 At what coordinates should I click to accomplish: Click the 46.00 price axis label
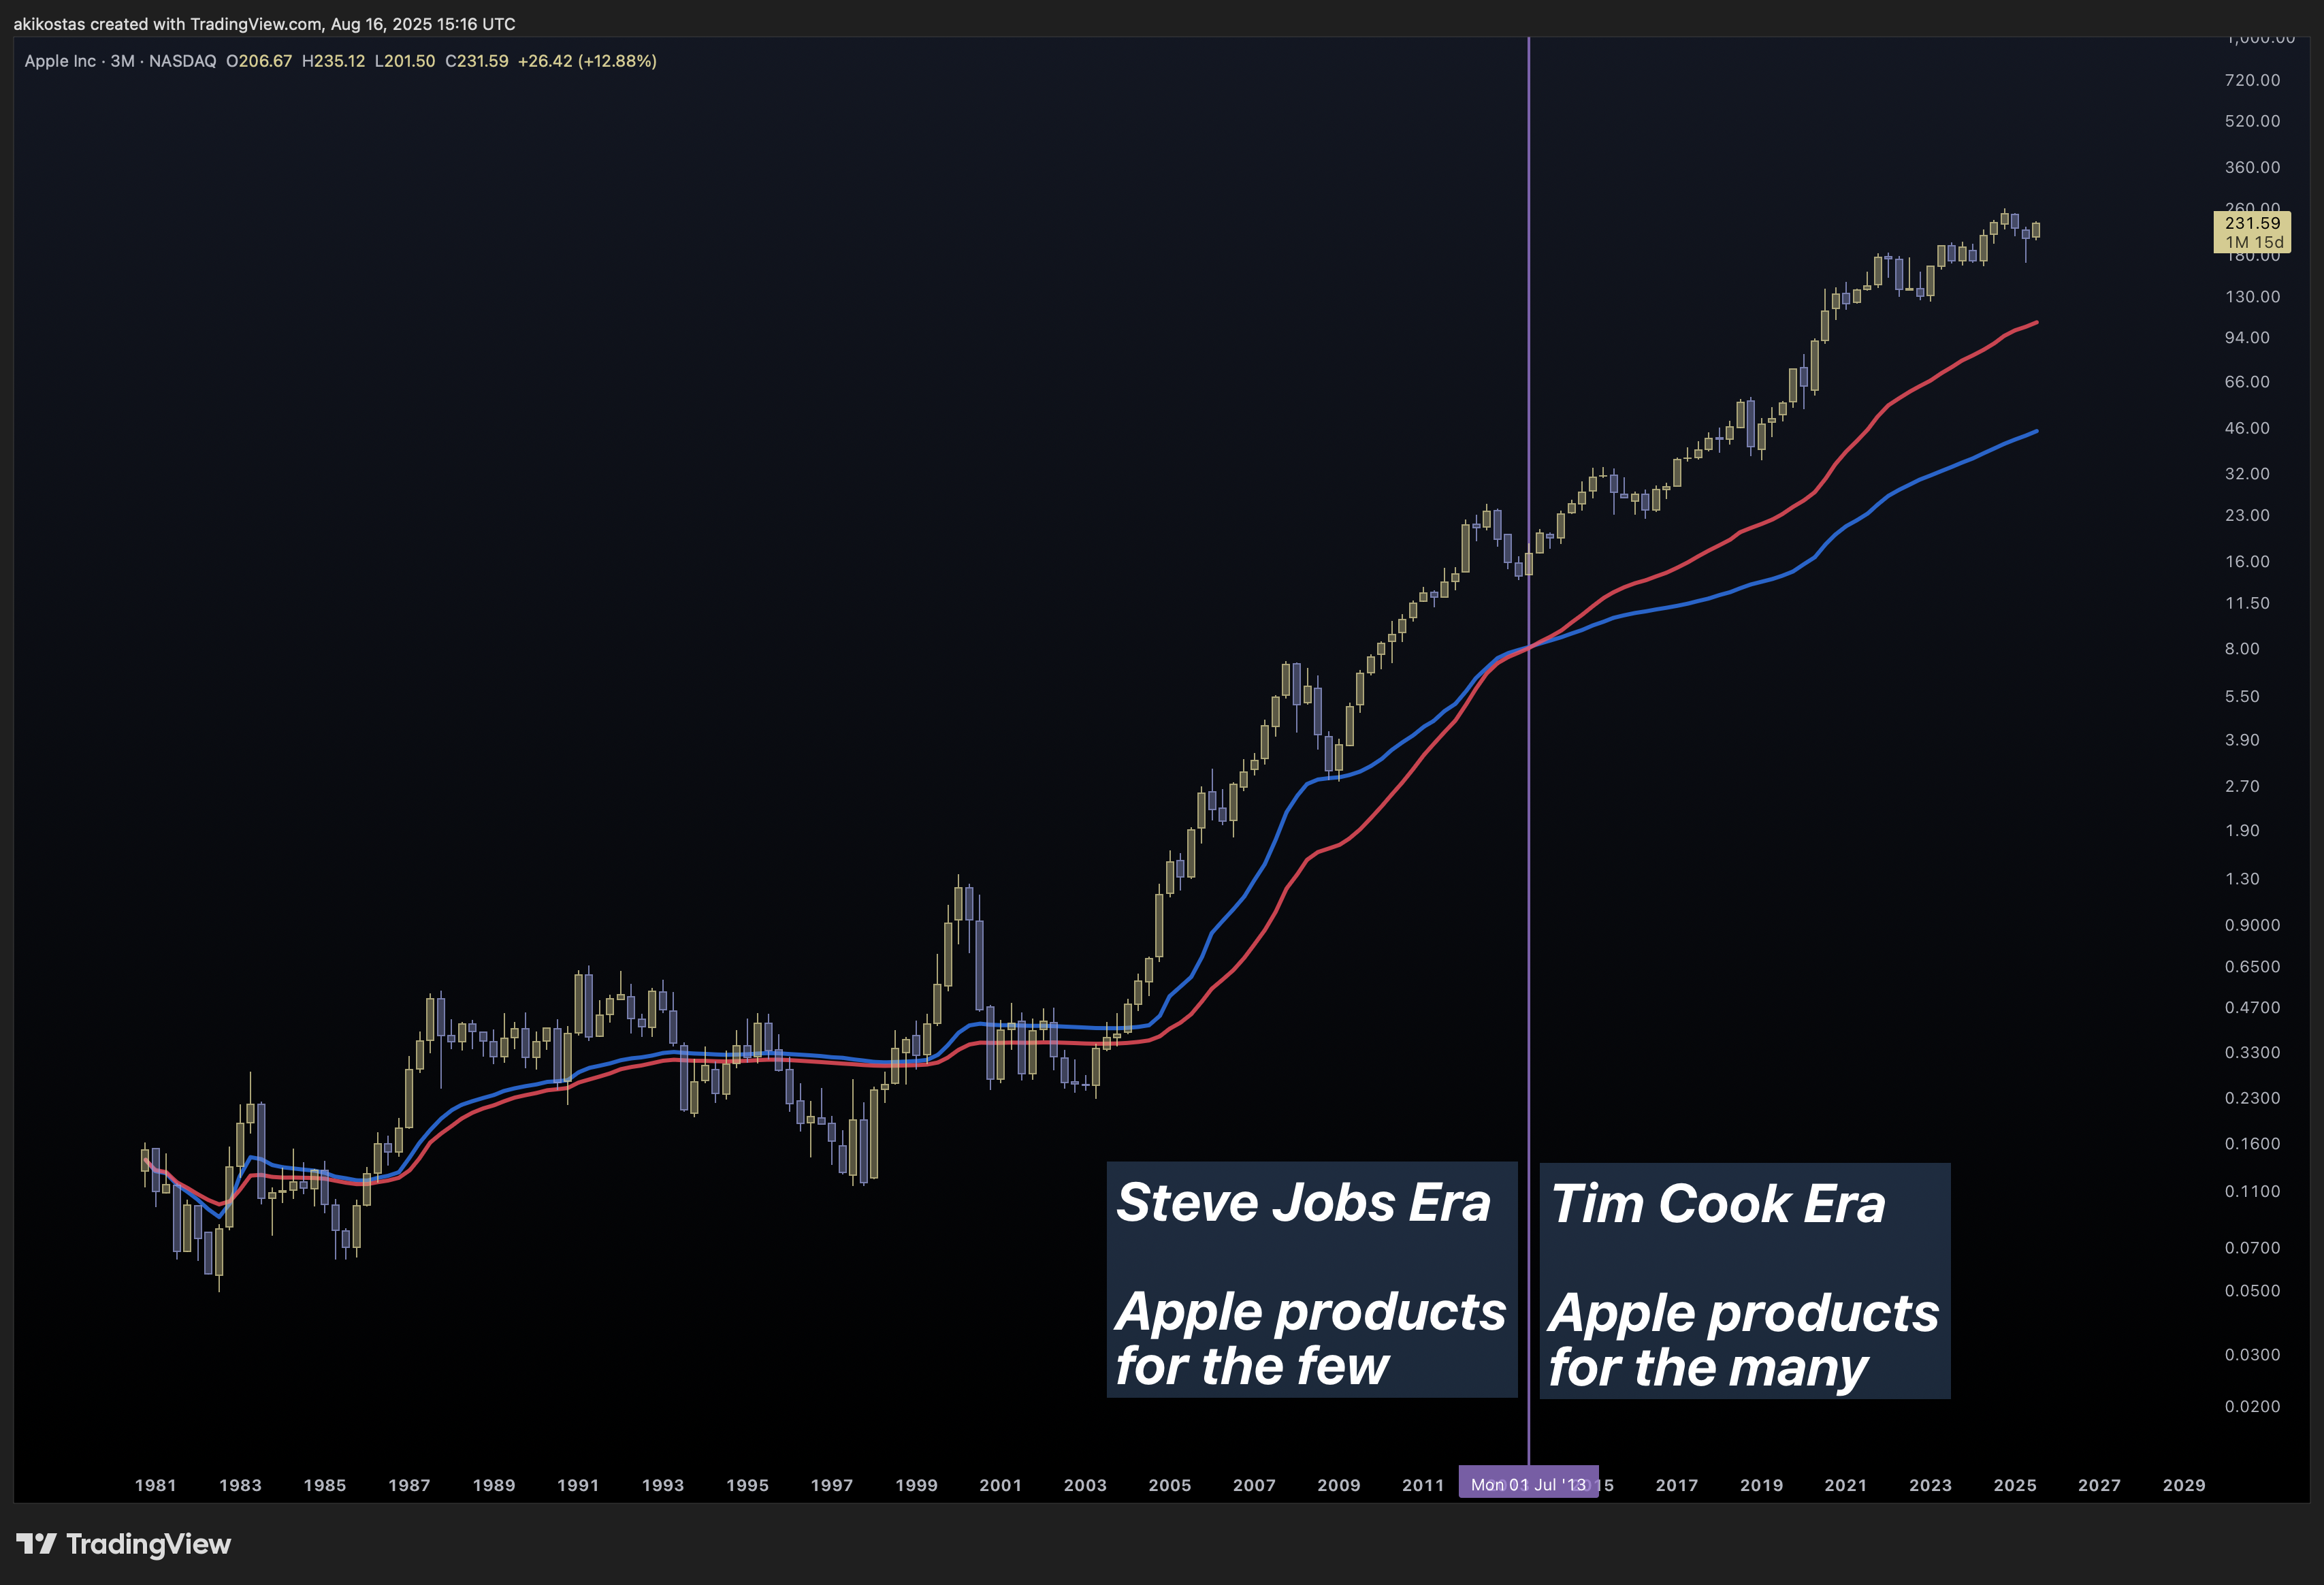(x=2247, y=428)
